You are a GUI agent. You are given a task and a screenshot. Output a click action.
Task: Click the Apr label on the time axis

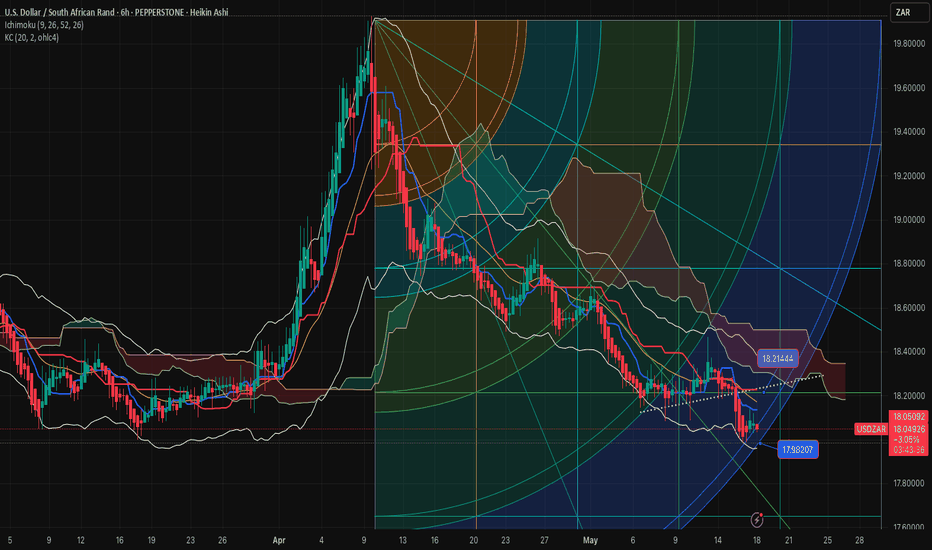coord(279,540)
